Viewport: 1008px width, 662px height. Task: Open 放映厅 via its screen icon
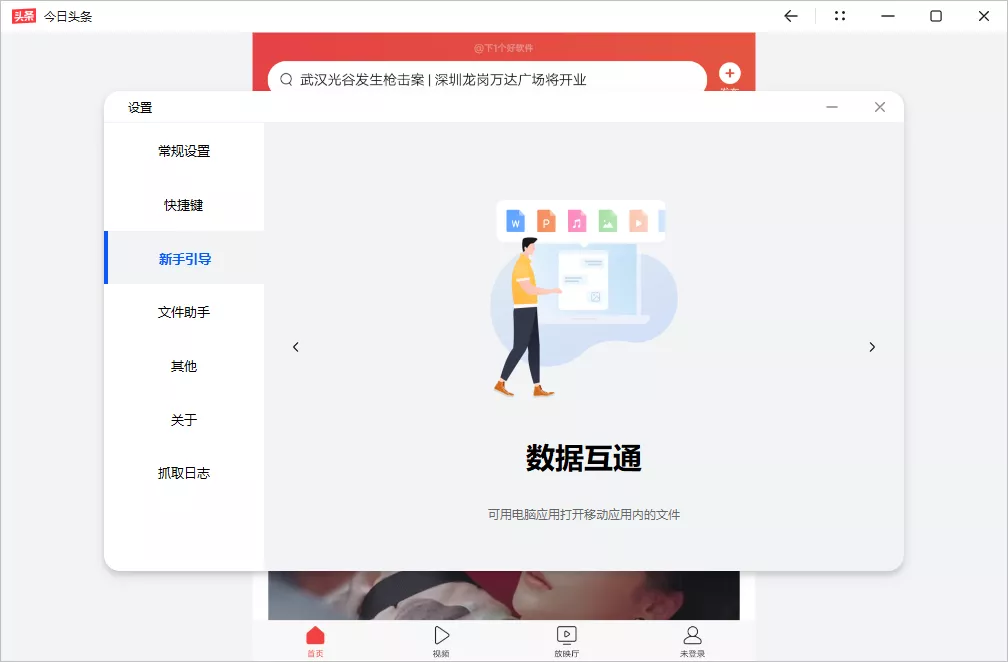tap(567, 634)
